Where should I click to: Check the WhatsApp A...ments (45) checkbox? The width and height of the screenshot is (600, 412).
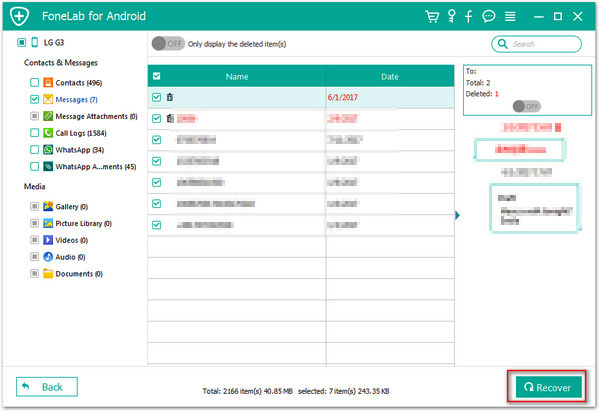(34, 166)
